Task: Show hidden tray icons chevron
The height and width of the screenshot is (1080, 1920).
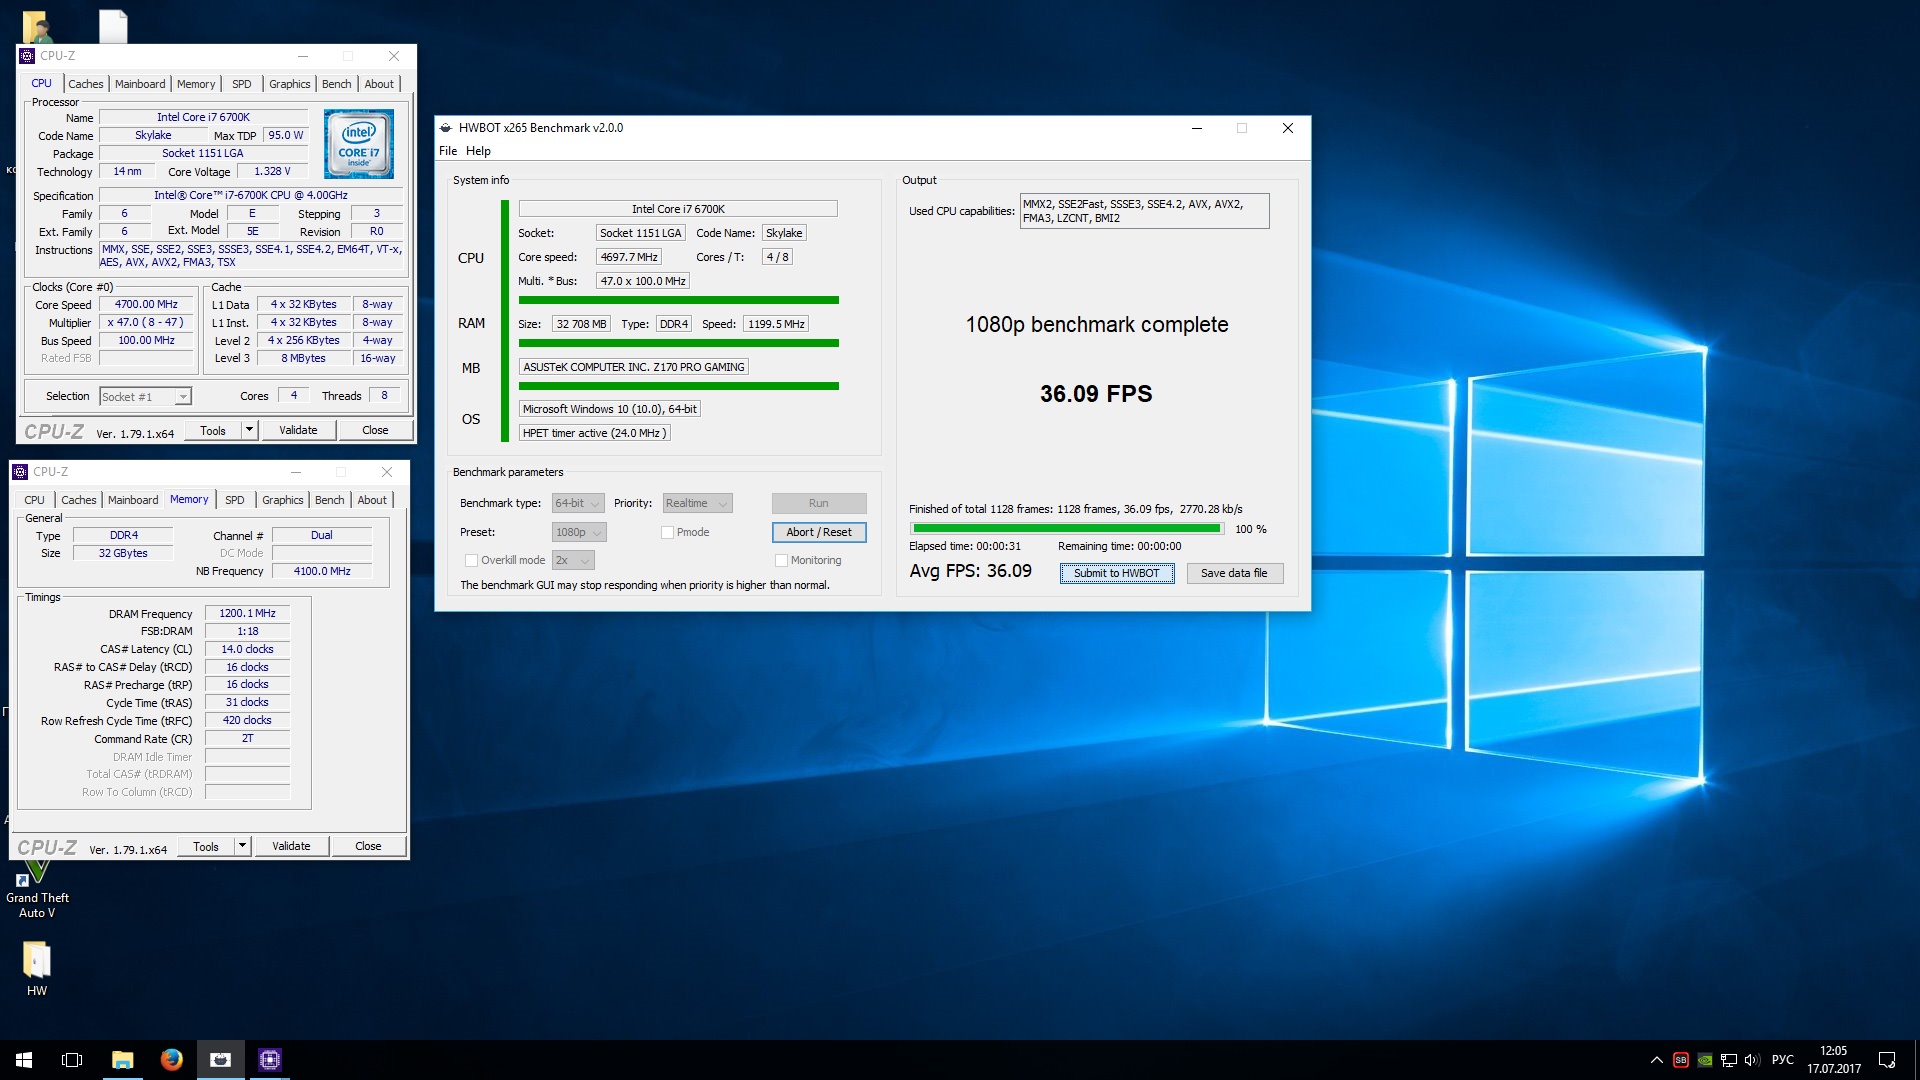Action: tap(1656, 1060)
